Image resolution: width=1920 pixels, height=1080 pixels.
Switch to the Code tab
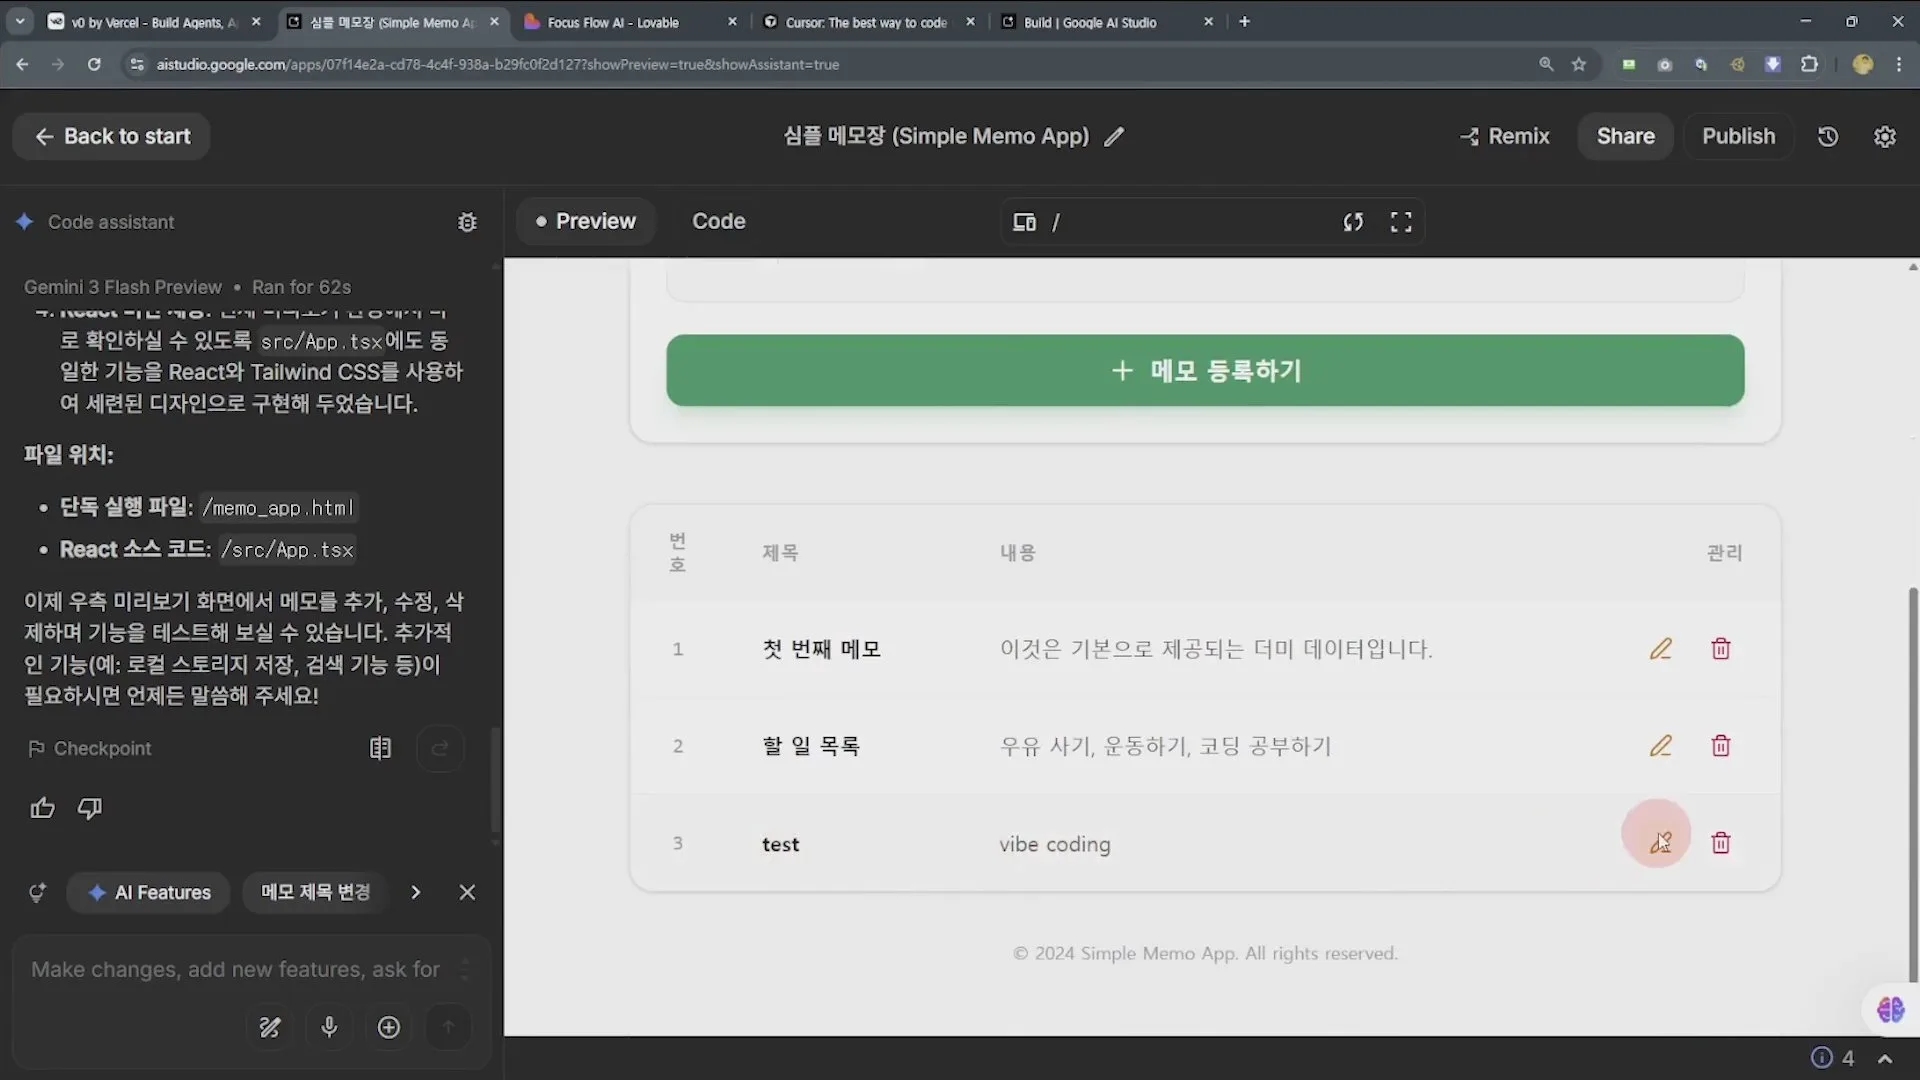click(719, 221)
